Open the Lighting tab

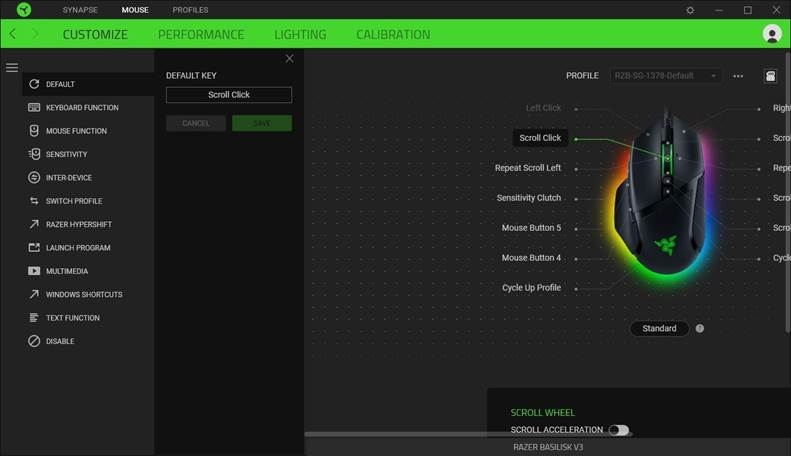[x=300, y=34]
